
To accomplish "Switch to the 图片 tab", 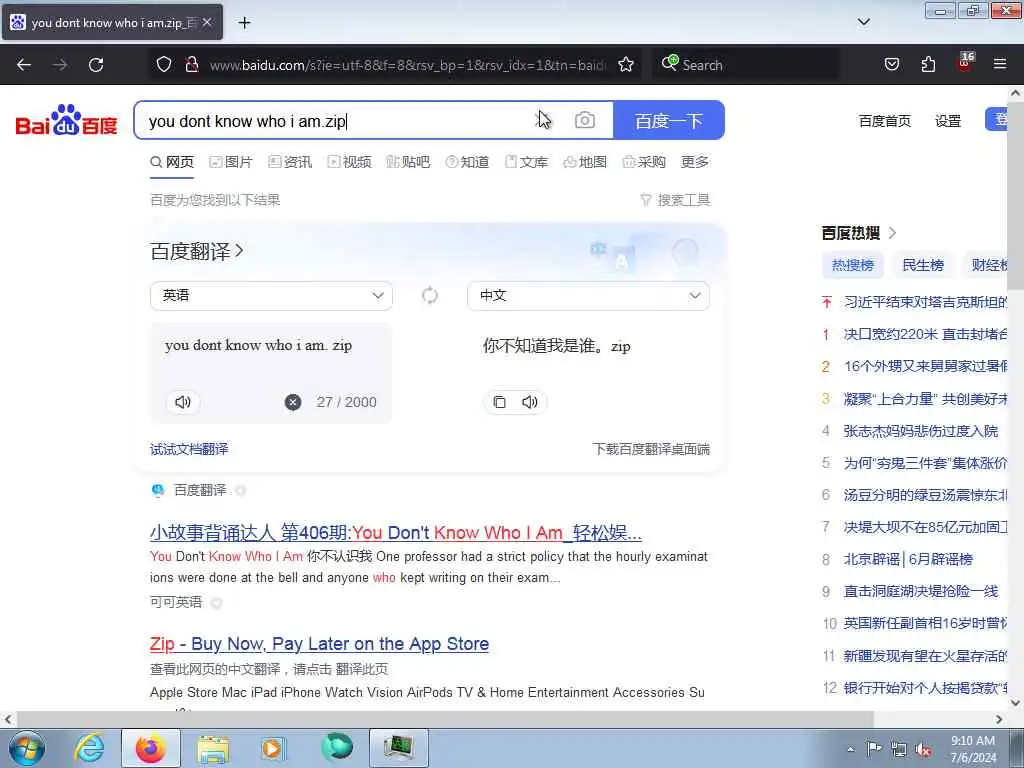I will click(x=231, y=162).
